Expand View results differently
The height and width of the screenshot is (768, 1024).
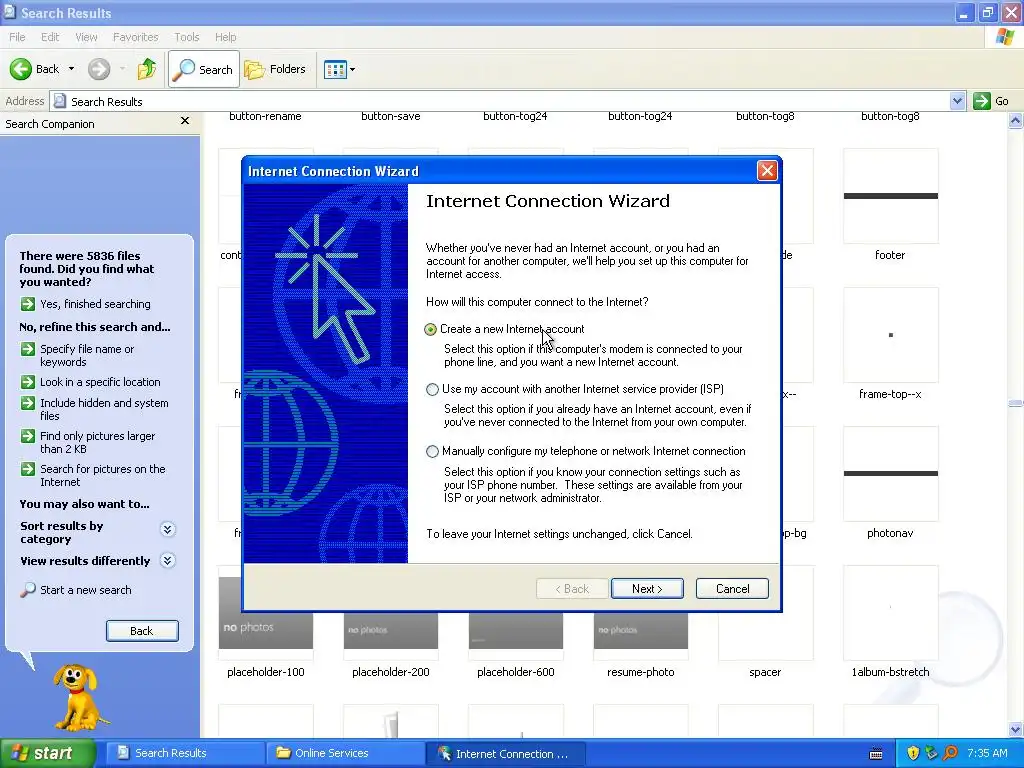168,560
